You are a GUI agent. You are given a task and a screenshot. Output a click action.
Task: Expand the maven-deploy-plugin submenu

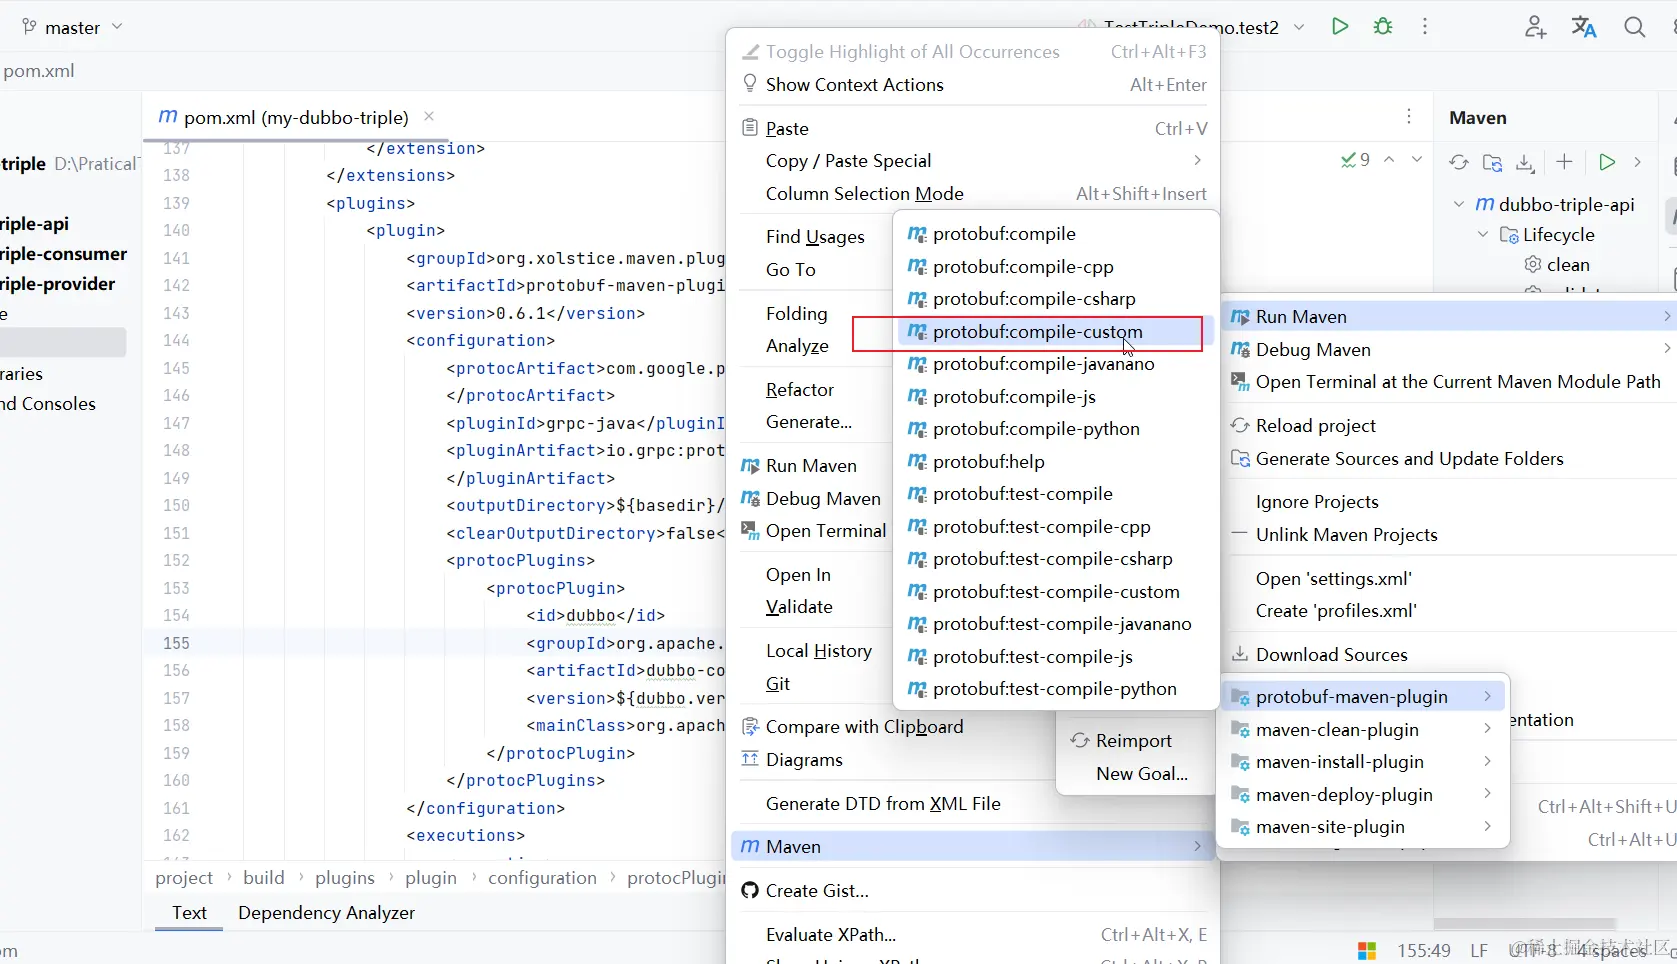tap(1365, 795)
